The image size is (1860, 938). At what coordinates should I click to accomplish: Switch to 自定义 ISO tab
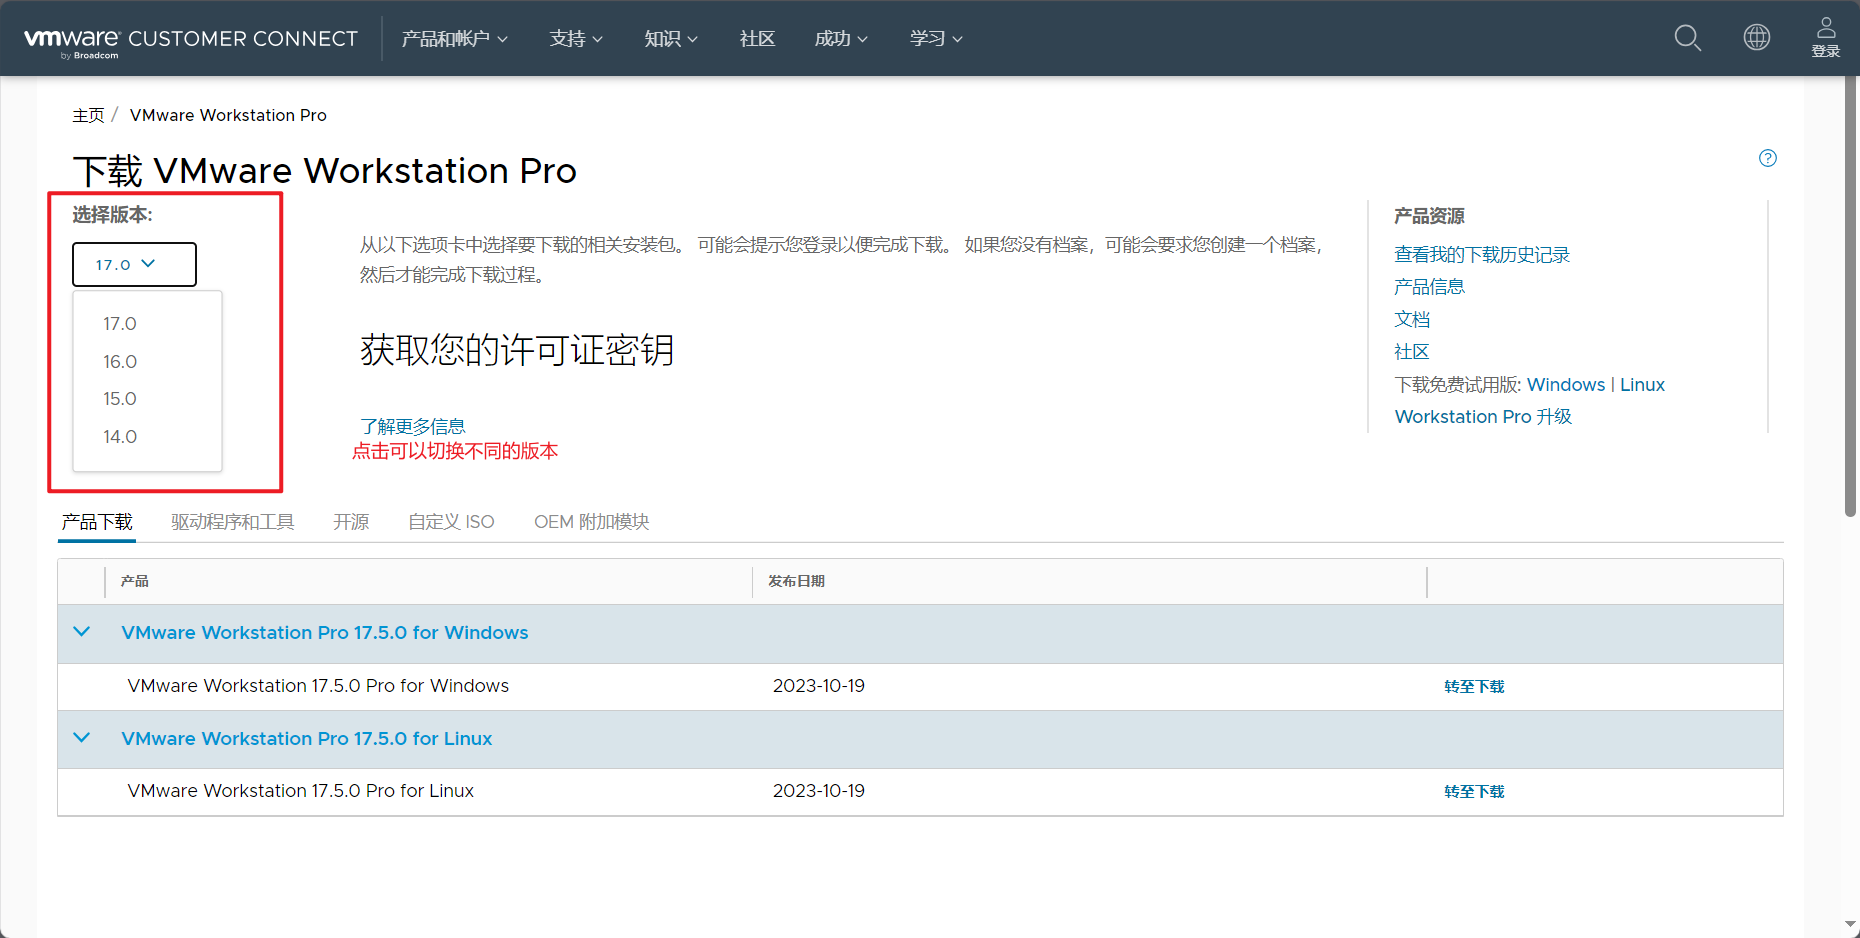[x=451, y=522]
